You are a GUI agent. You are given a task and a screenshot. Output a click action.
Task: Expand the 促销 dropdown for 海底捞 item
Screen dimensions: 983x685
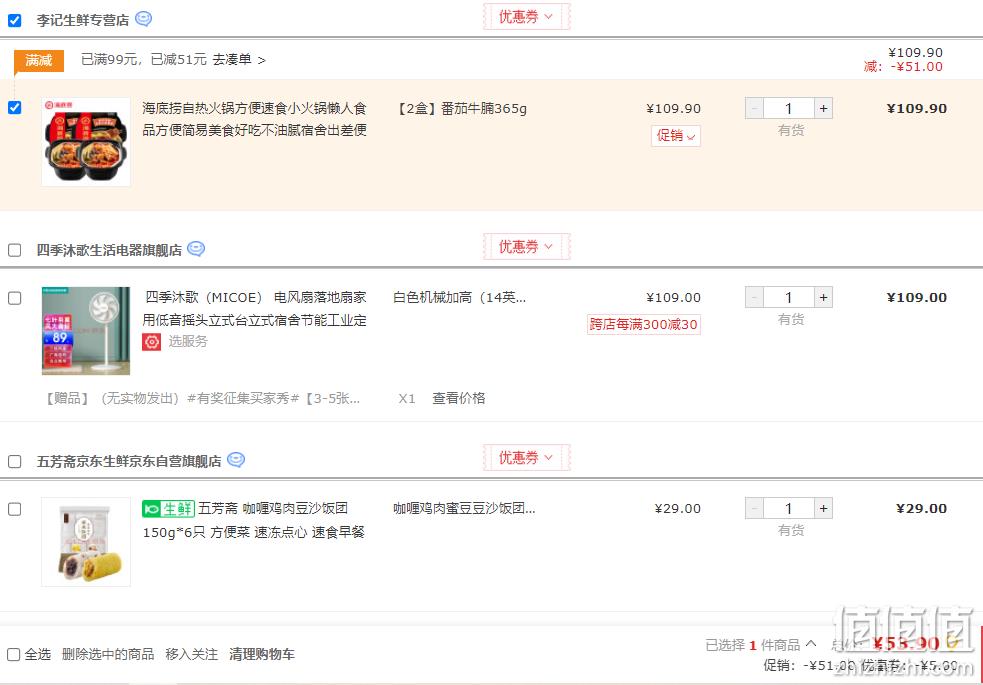(676, 135)
